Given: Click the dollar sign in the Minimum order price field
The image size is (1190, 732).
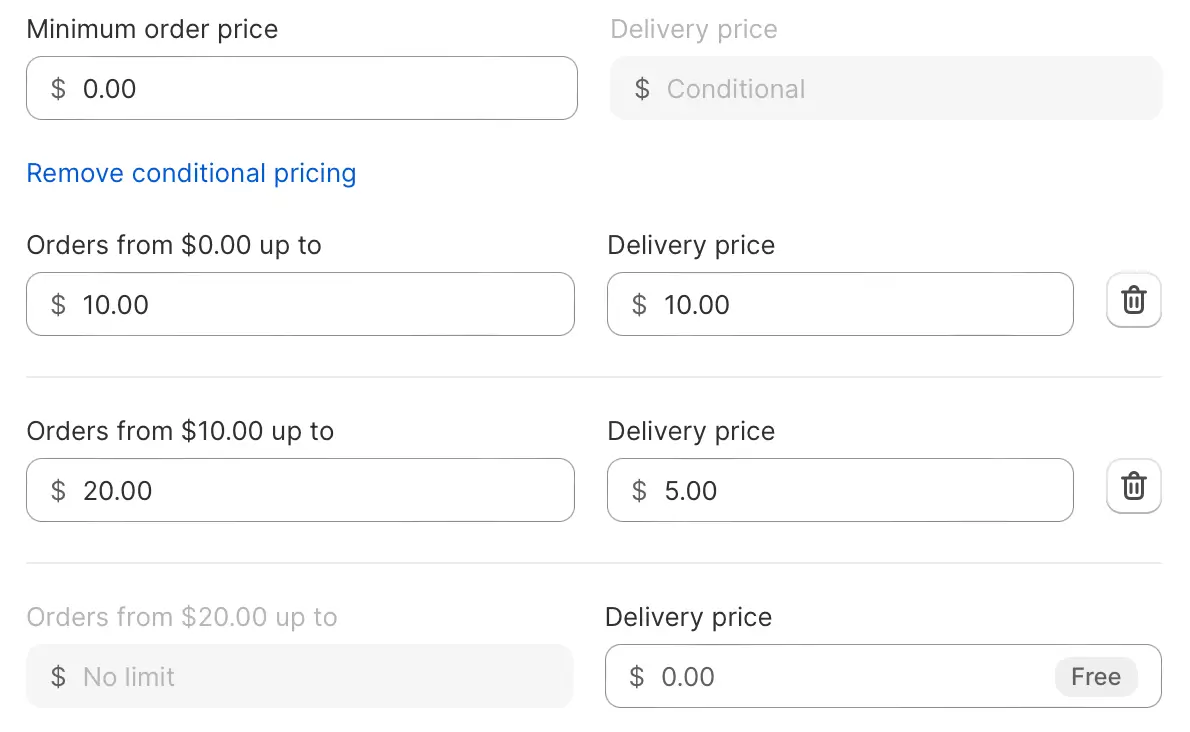Looking at the screenshot, I should coord(58,89).
